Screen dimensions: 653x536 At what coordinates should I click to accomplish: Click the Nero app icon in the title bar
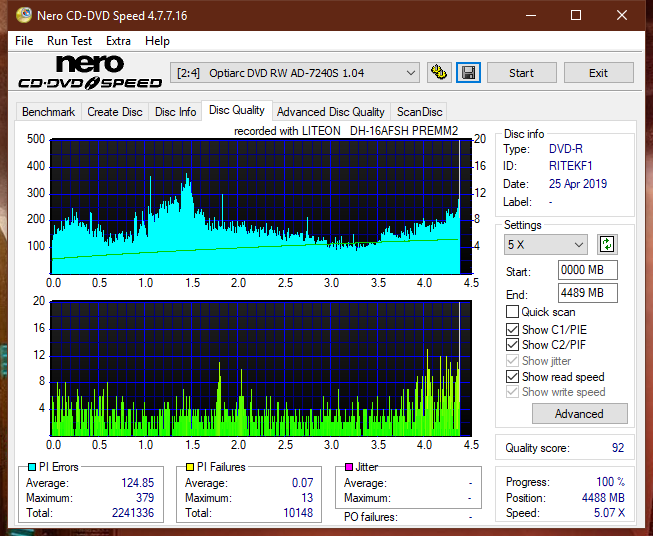23,15
